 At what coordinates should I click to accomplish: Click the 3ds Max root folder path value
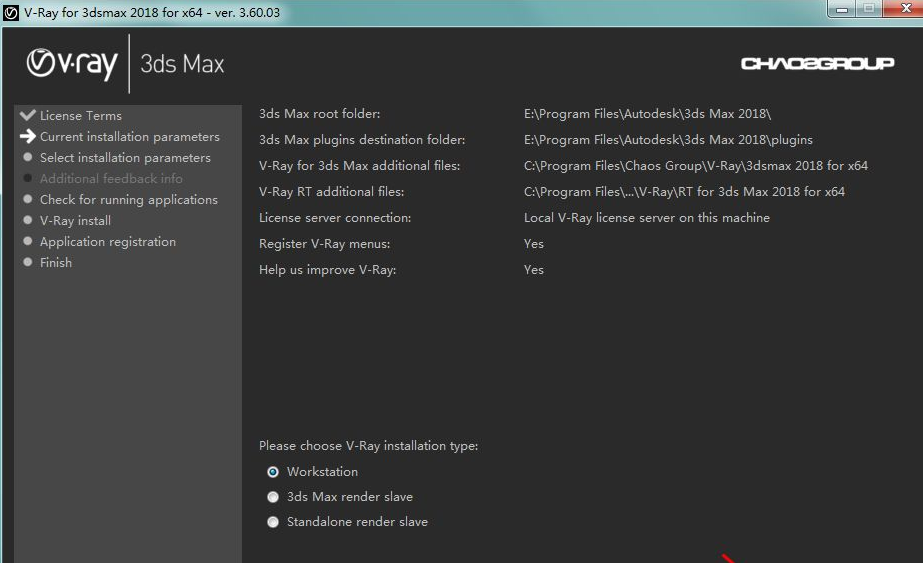[647, 114]
